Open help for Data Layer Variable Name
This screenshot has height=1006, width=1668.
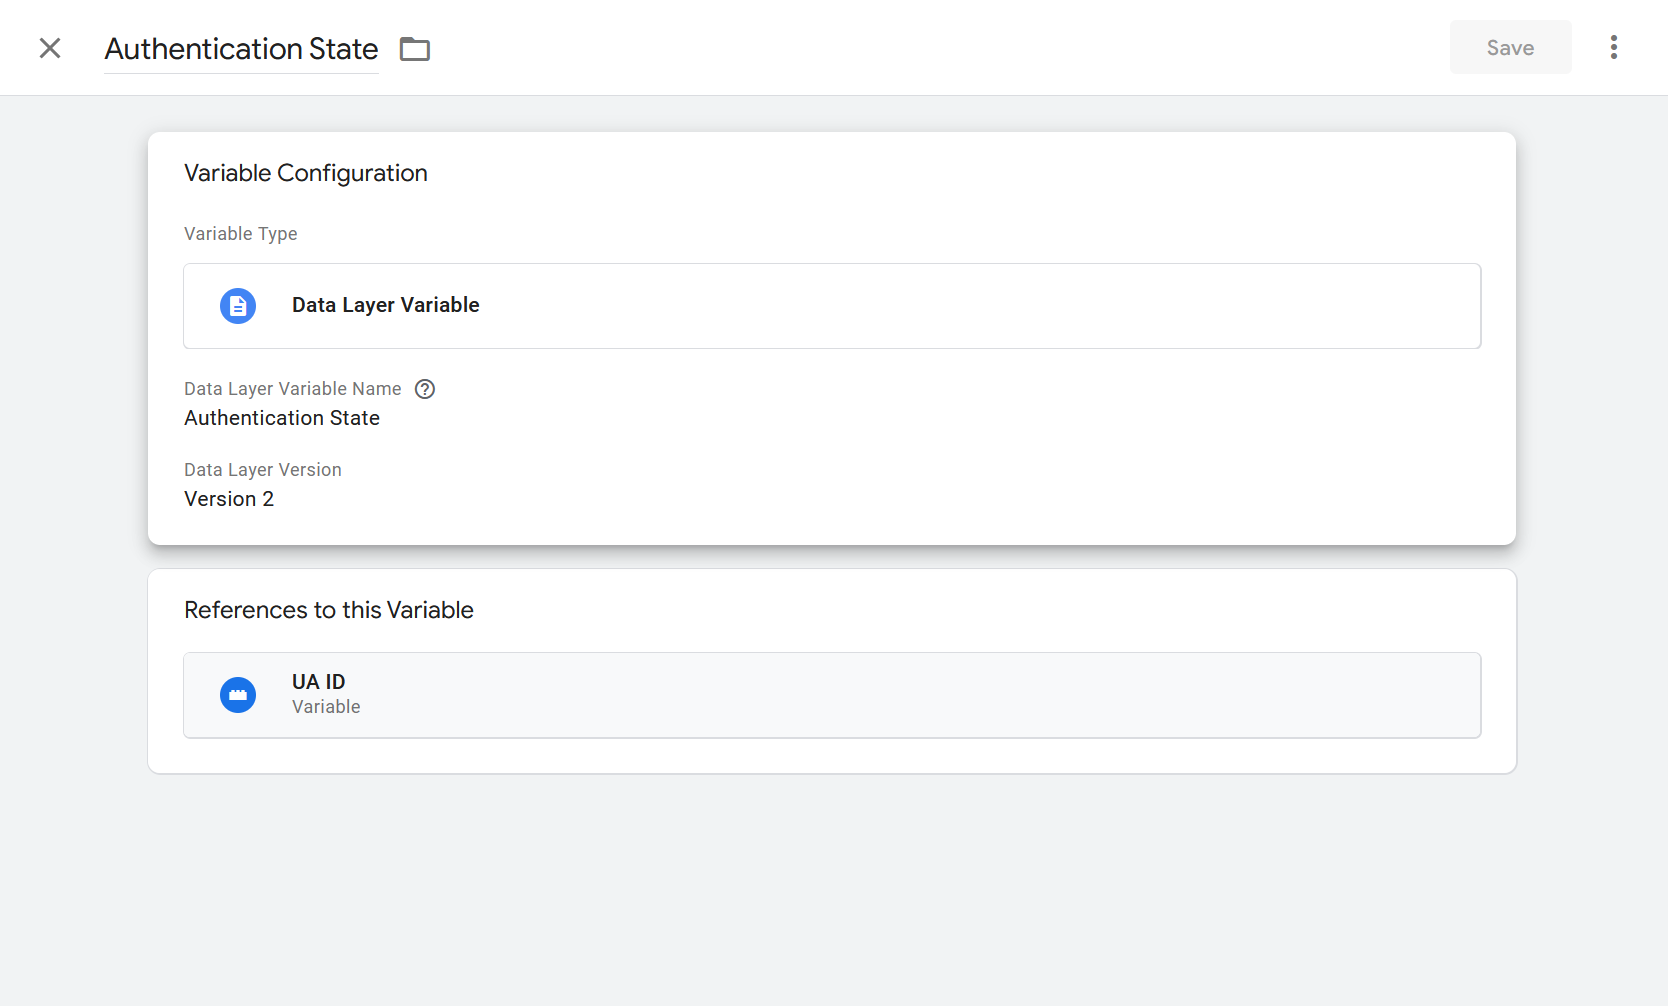click(x=425, y=389)
